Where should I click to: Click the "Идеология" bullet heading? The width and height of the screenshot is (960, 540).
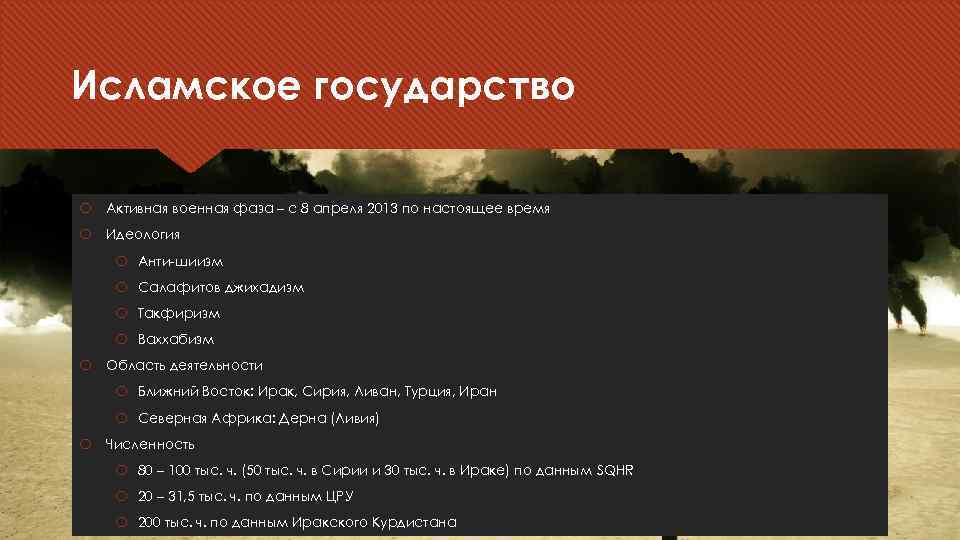143,234
